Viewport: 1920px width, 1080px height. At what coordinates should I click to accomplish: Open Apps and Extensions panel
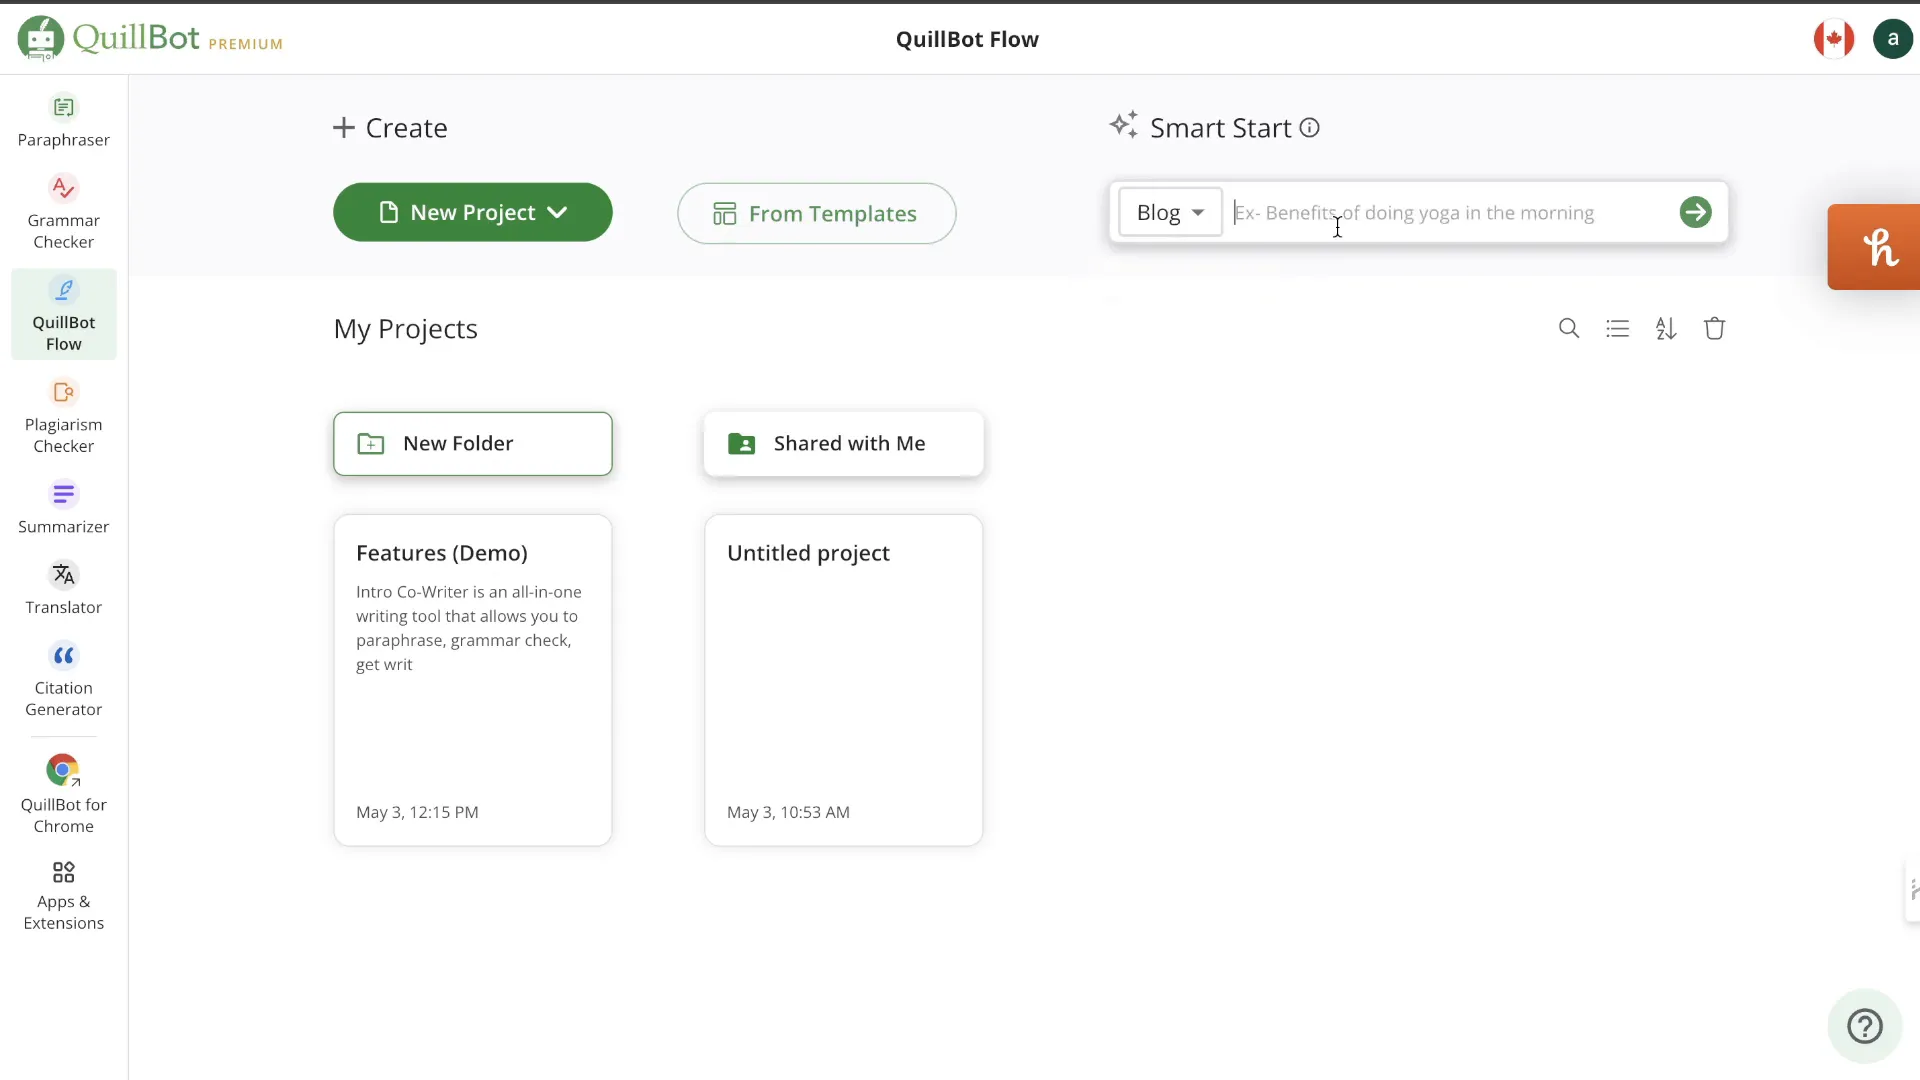(63, 894)
